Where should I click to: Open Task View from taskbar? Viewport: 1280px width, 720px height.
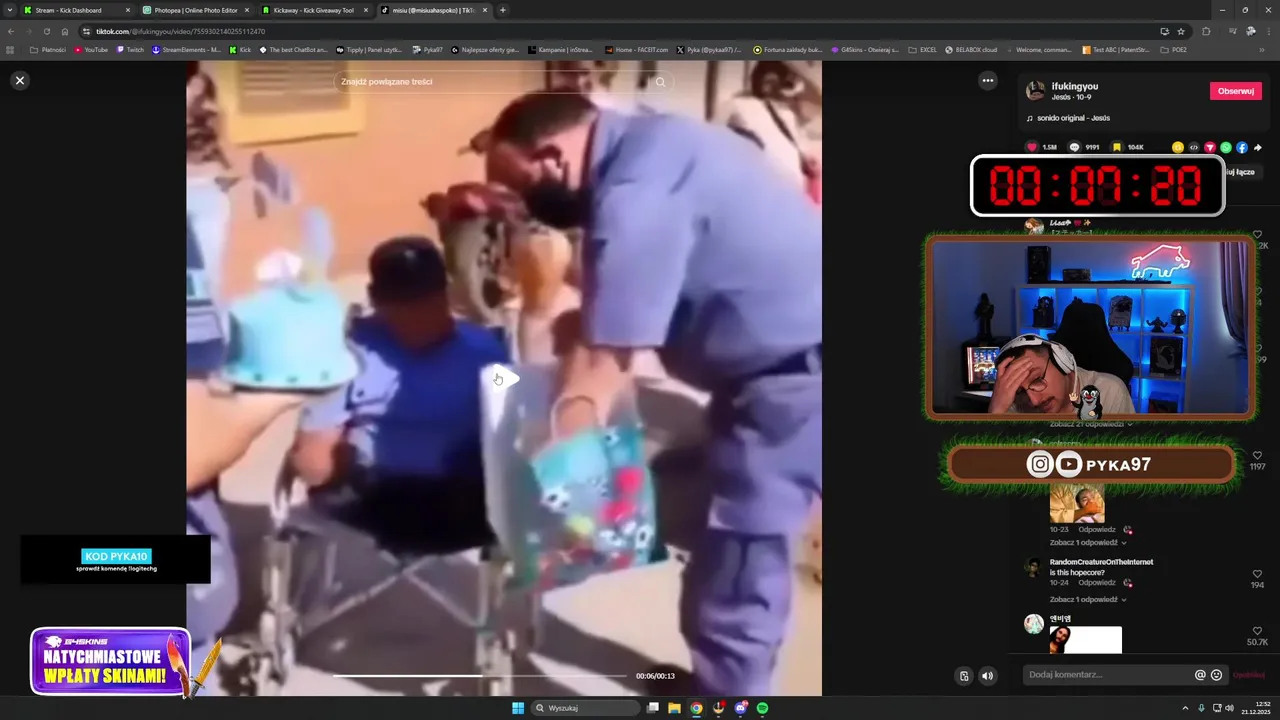click(x=653, y=708)
